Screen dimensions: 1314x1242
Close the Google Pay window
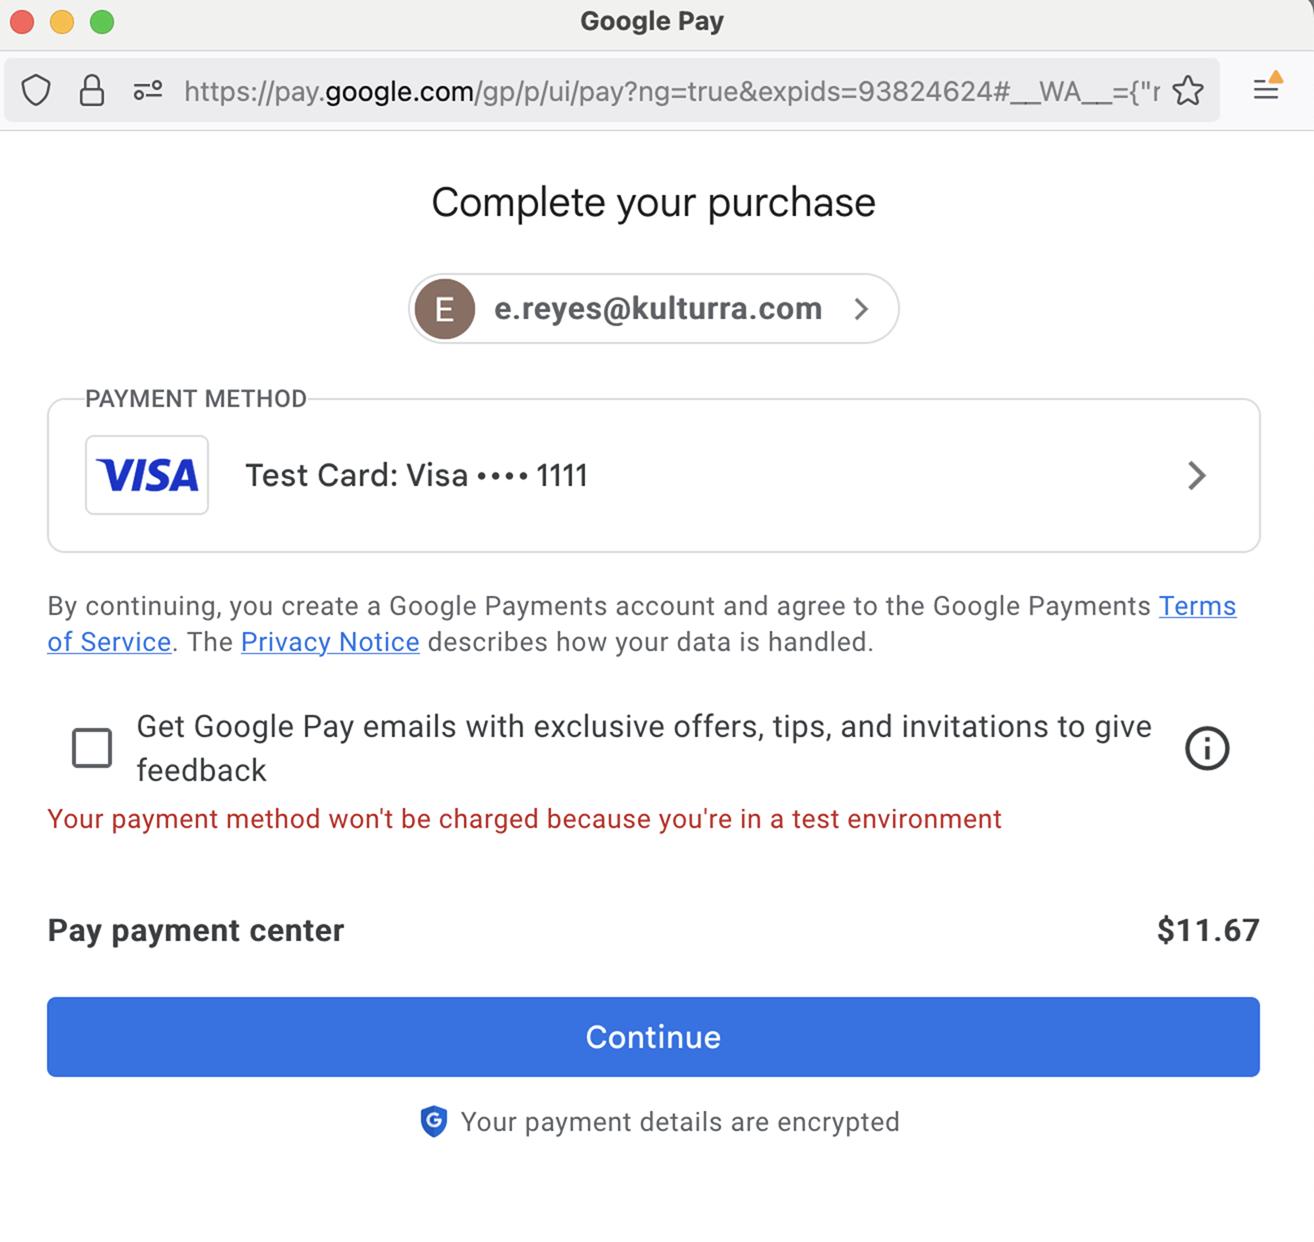click(x=22, y=21)
